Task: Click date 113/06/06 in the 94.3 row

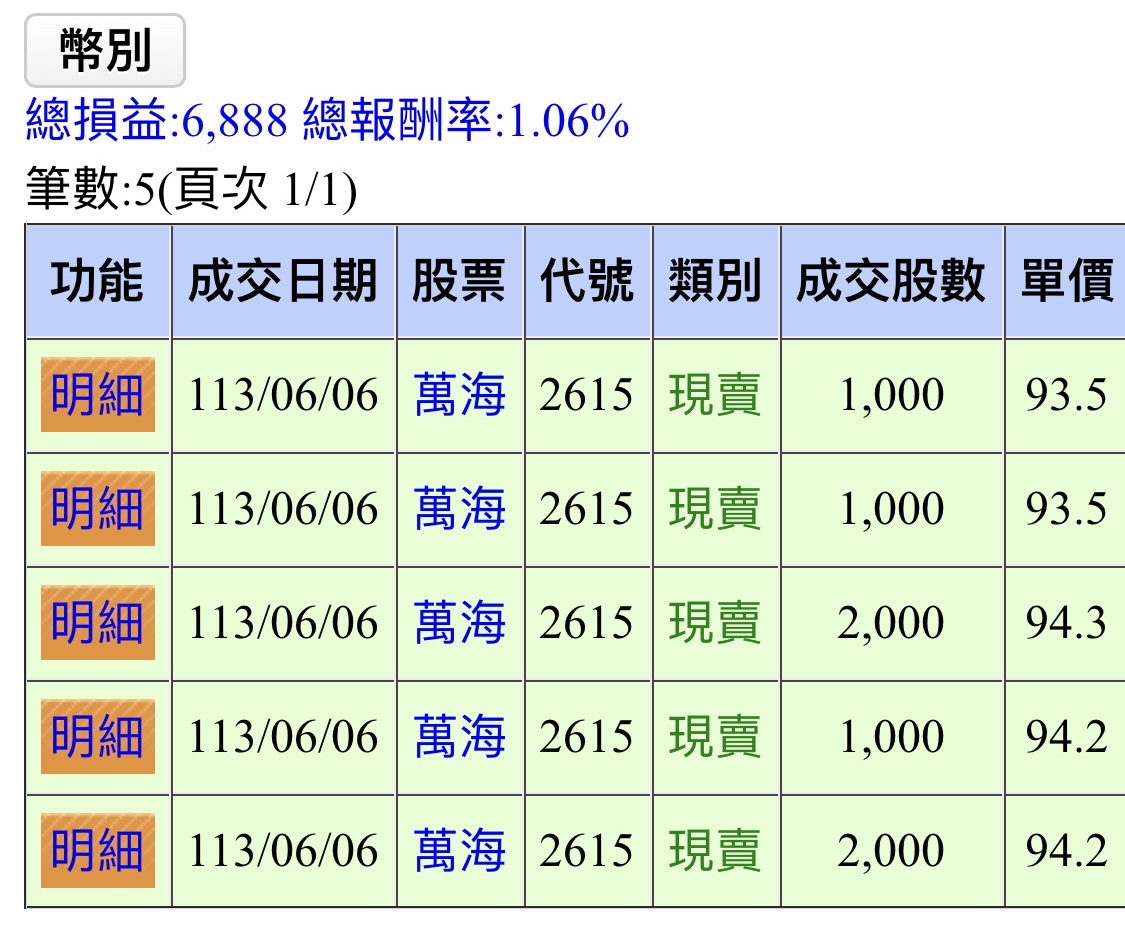Action: [x=283, y=622]
